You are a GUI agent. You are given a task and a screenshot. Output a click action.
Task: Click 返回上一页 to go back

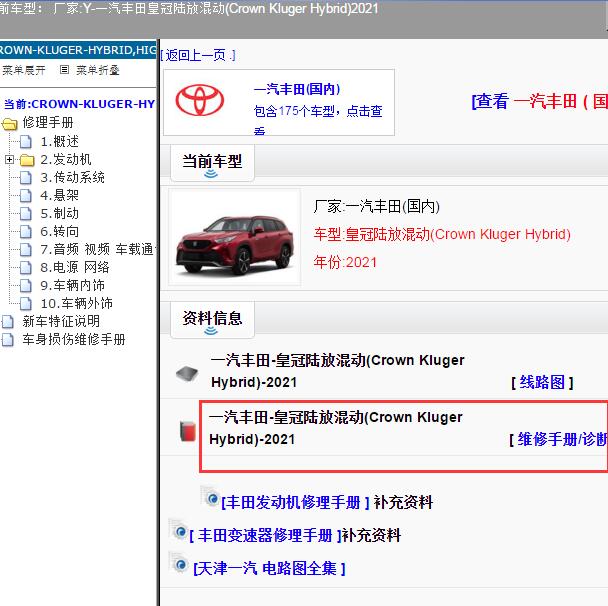199,55
